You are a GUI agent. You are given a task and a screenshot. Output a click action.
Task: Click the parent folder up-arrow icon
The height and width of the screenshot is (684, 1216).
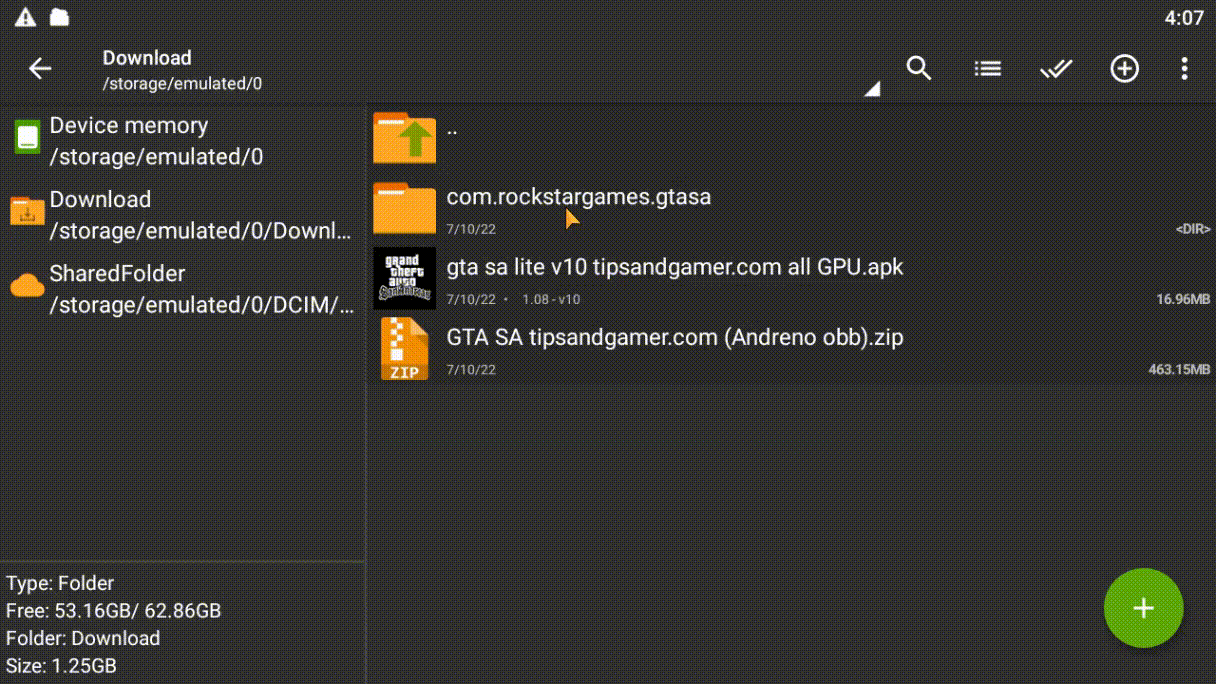pyautogui.click(x=405, y=137)
